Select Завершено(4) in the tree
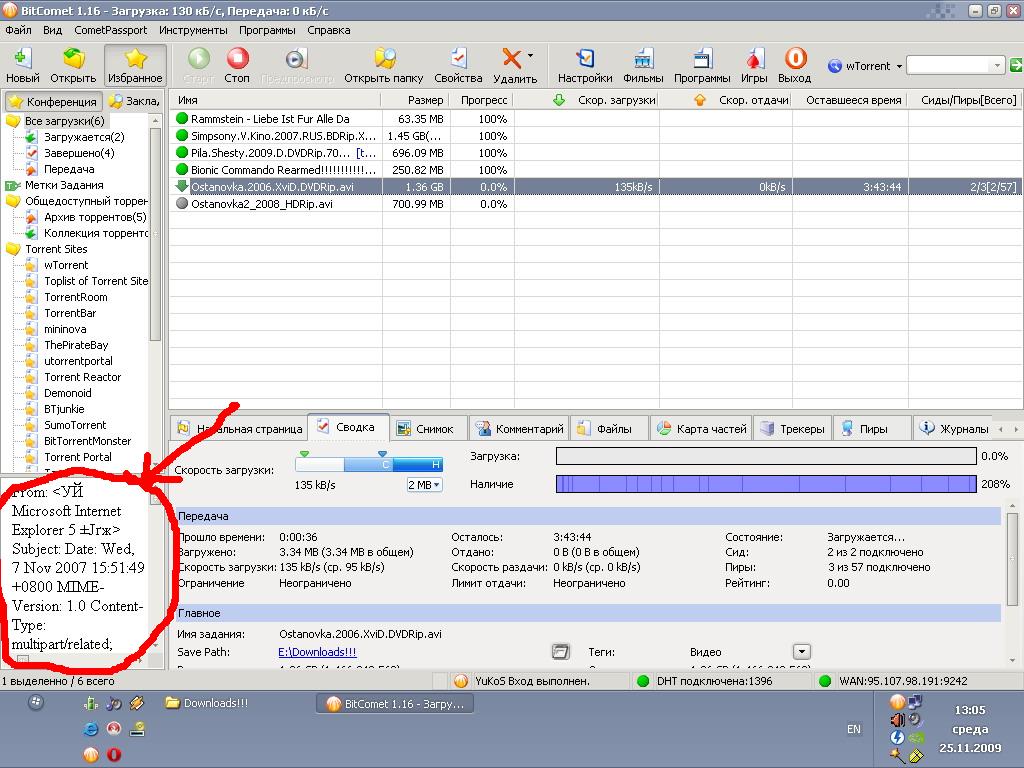This screenshot has width=1024, height=768. coord(79,153)
